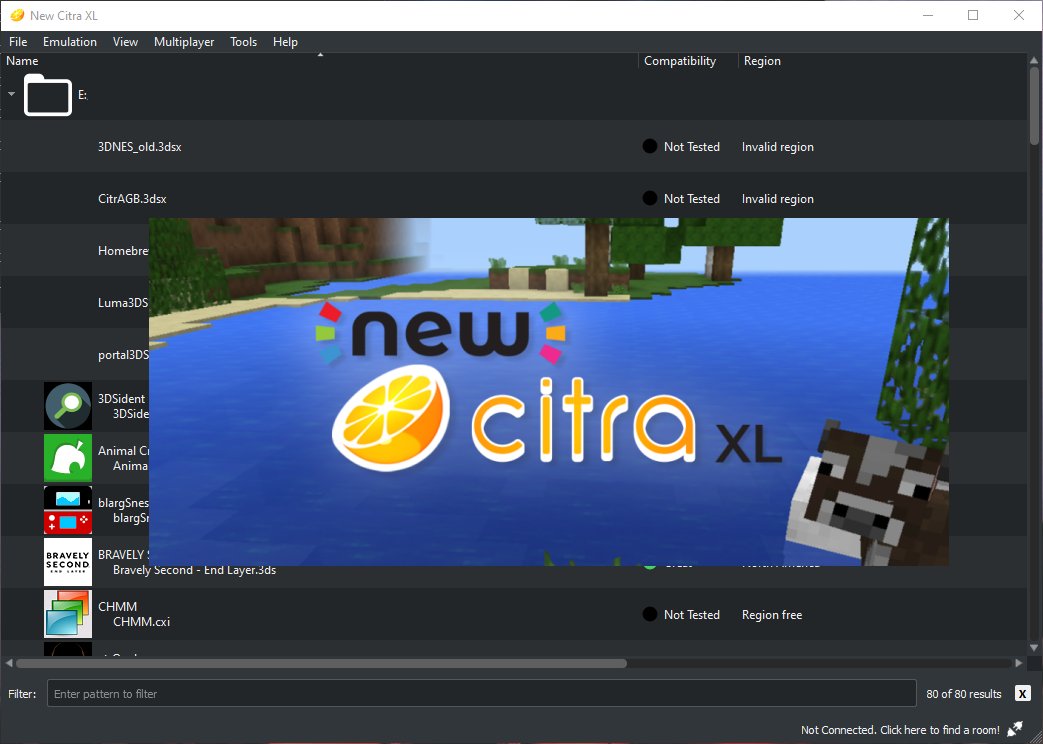Image resolution: width=1043 pixels, height=744 pixels.
Task: Click the filter pattern input field
Action: [x=480, y=693]
